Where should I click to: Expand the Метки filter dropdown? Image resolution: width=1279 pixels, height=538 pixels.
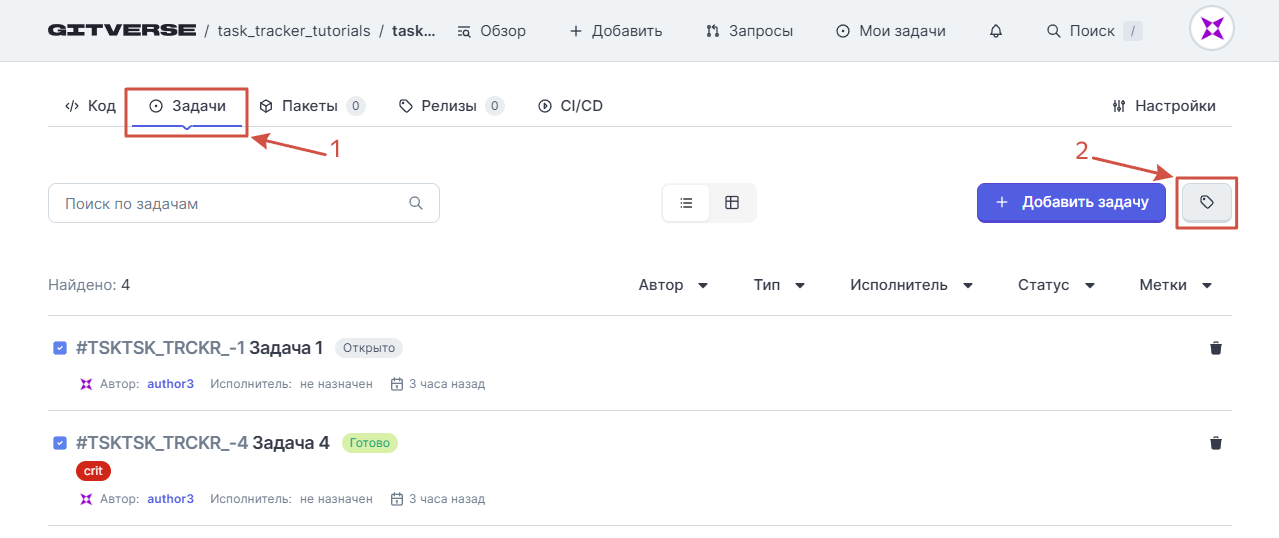(1175, 285)
